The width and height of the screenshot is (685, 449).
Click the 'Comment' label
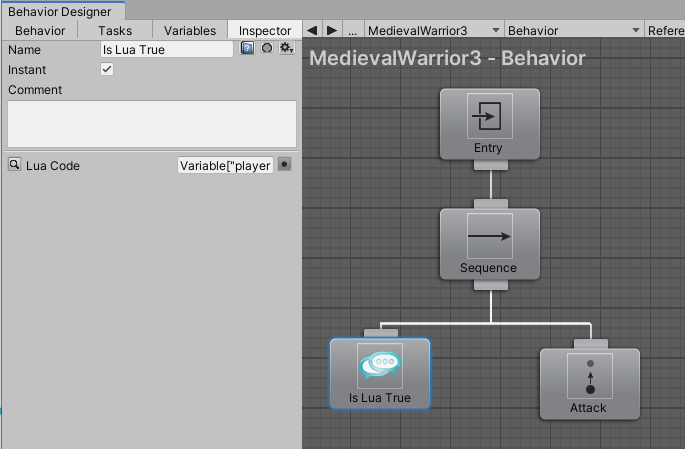tap(35, 90)
